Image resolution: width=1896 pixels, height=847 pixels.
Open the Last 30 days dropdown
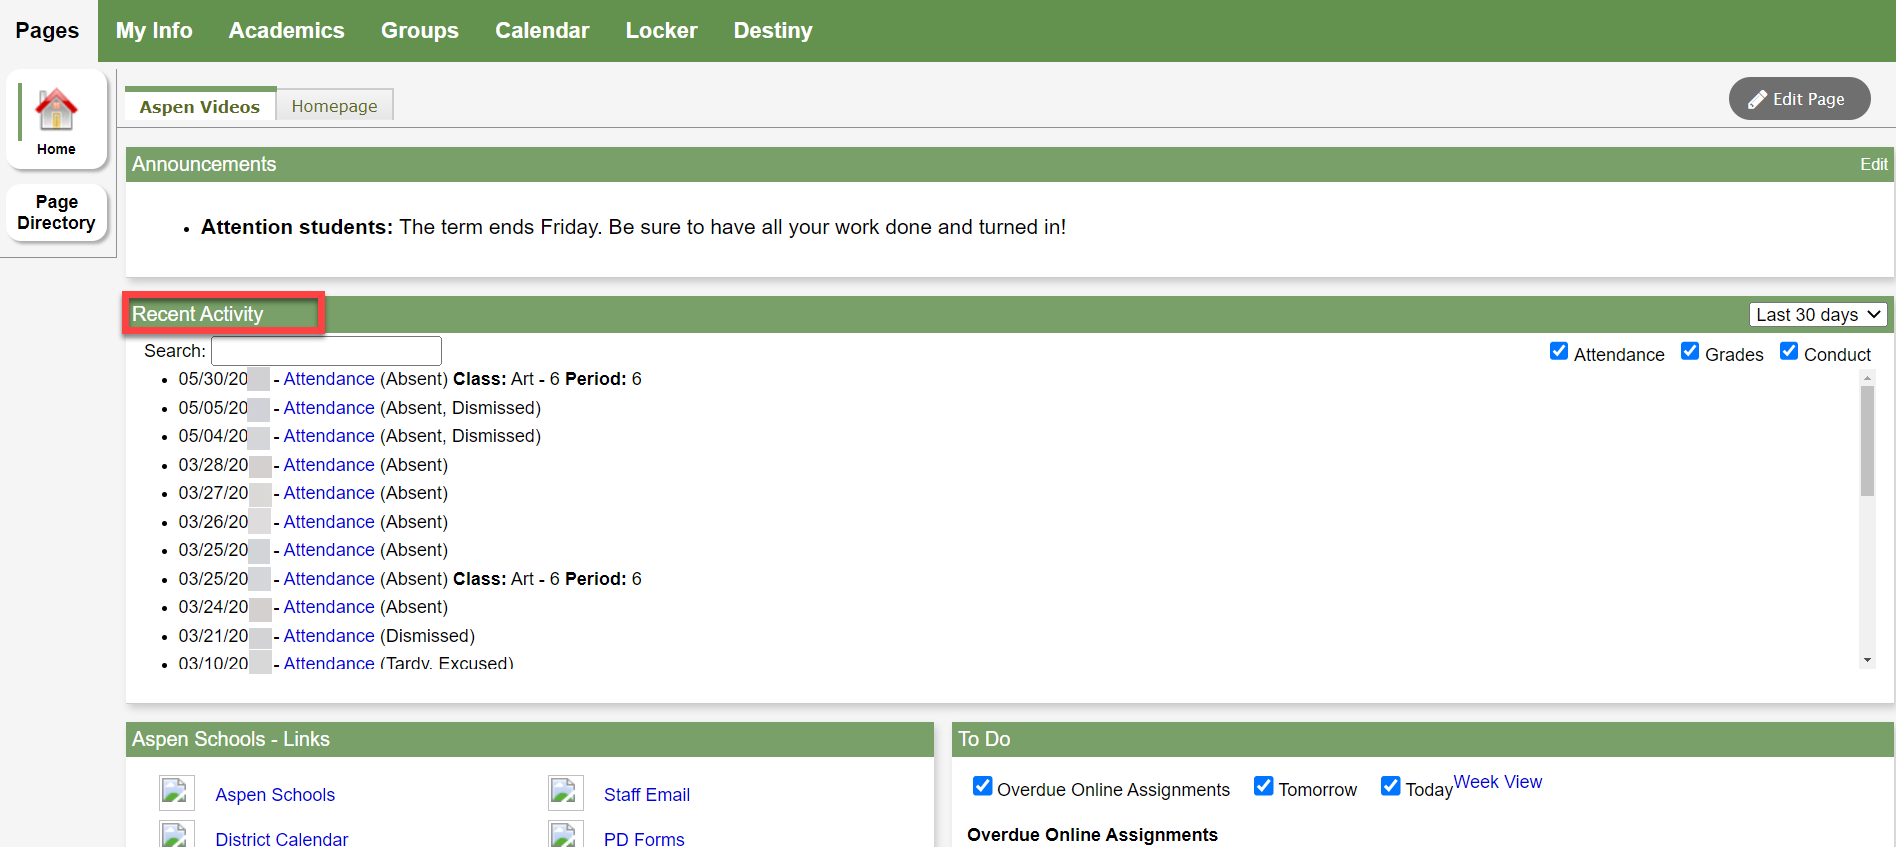coord(1817,315)
